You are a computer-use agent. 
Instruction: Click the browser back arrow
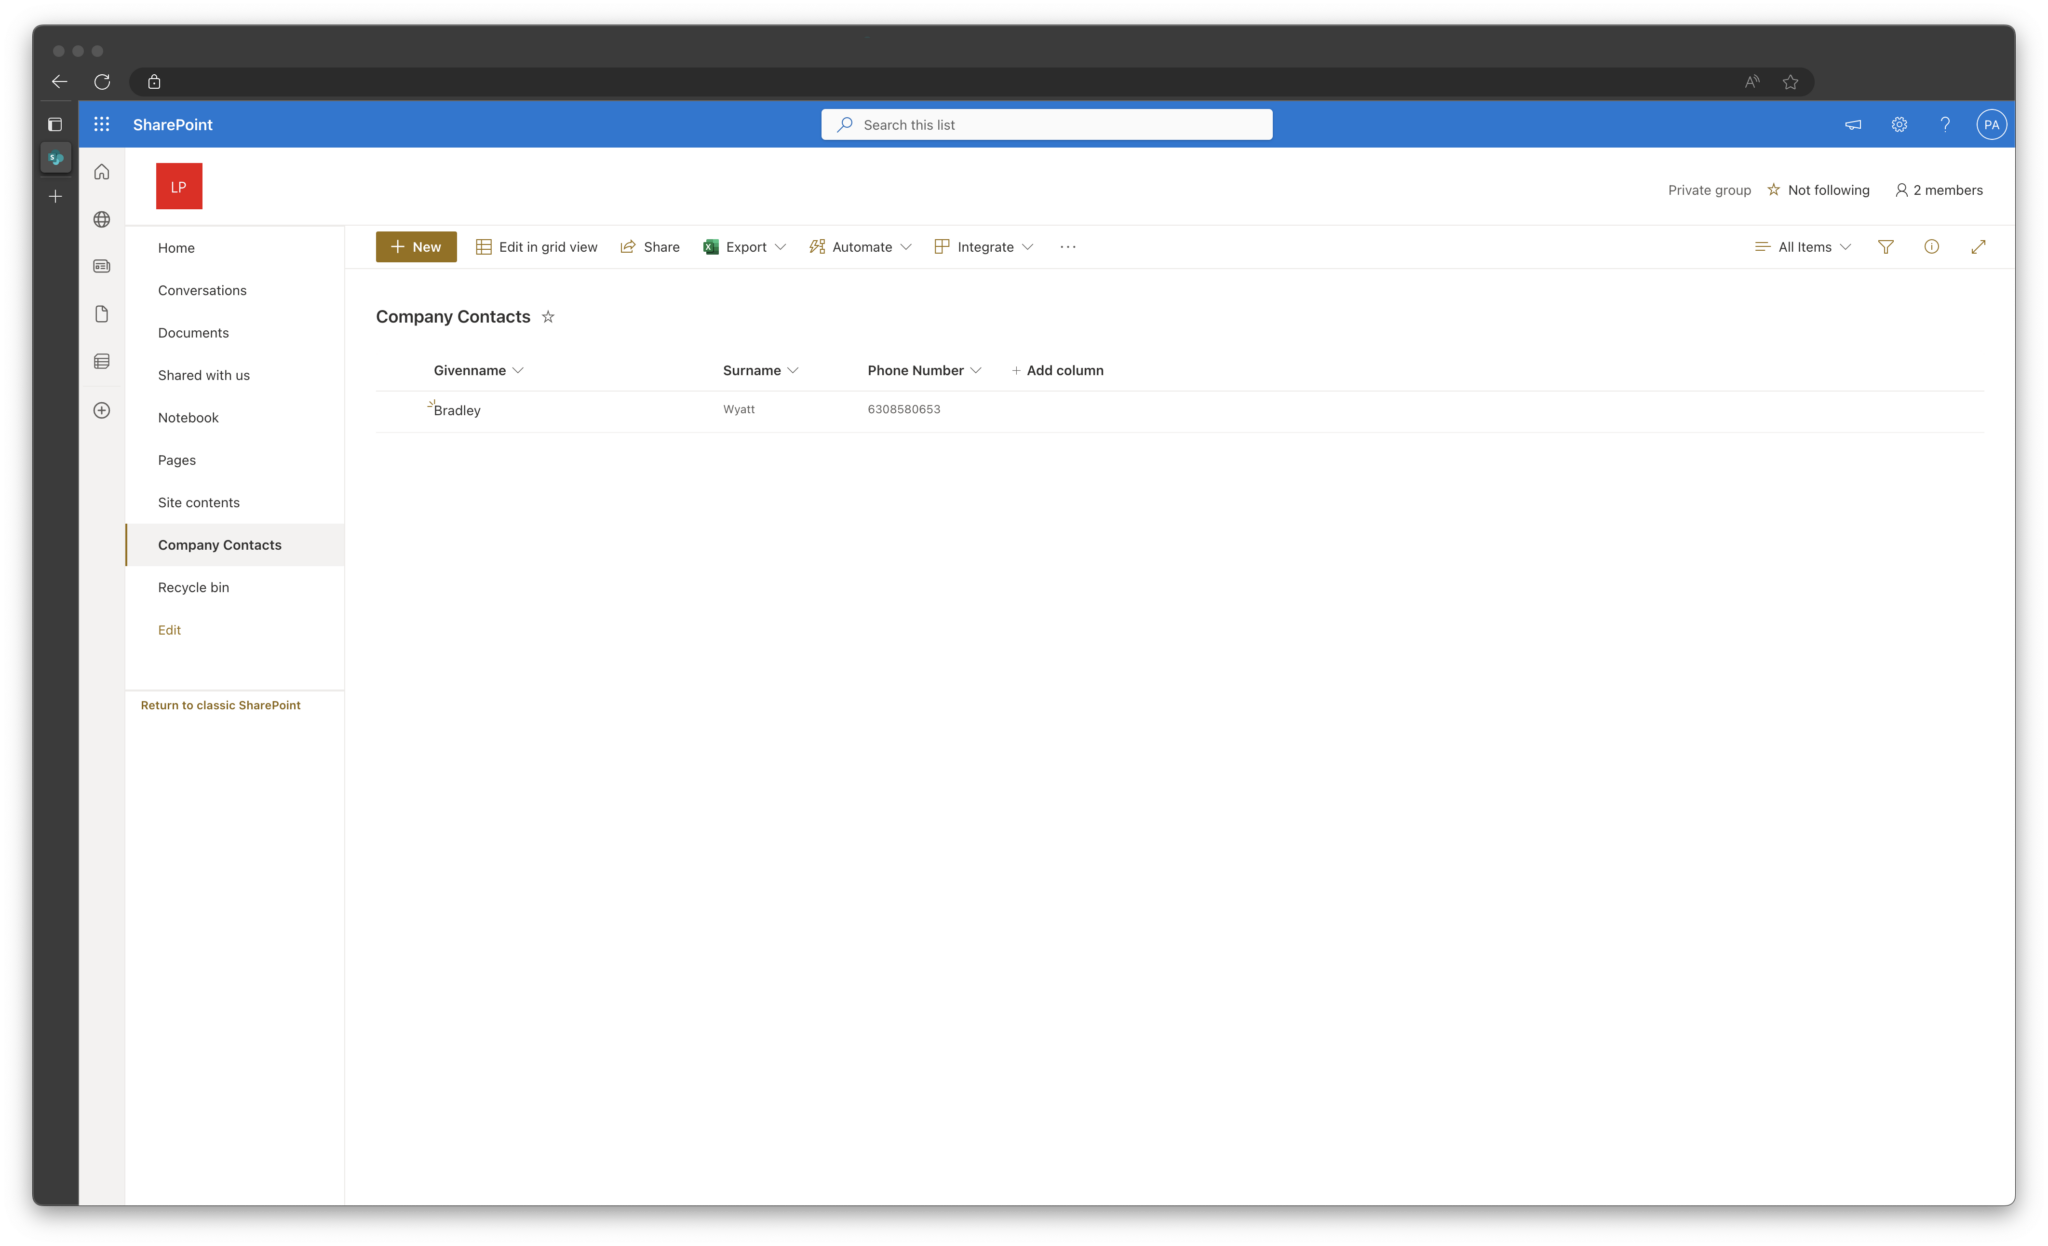[x=60, y=82]
